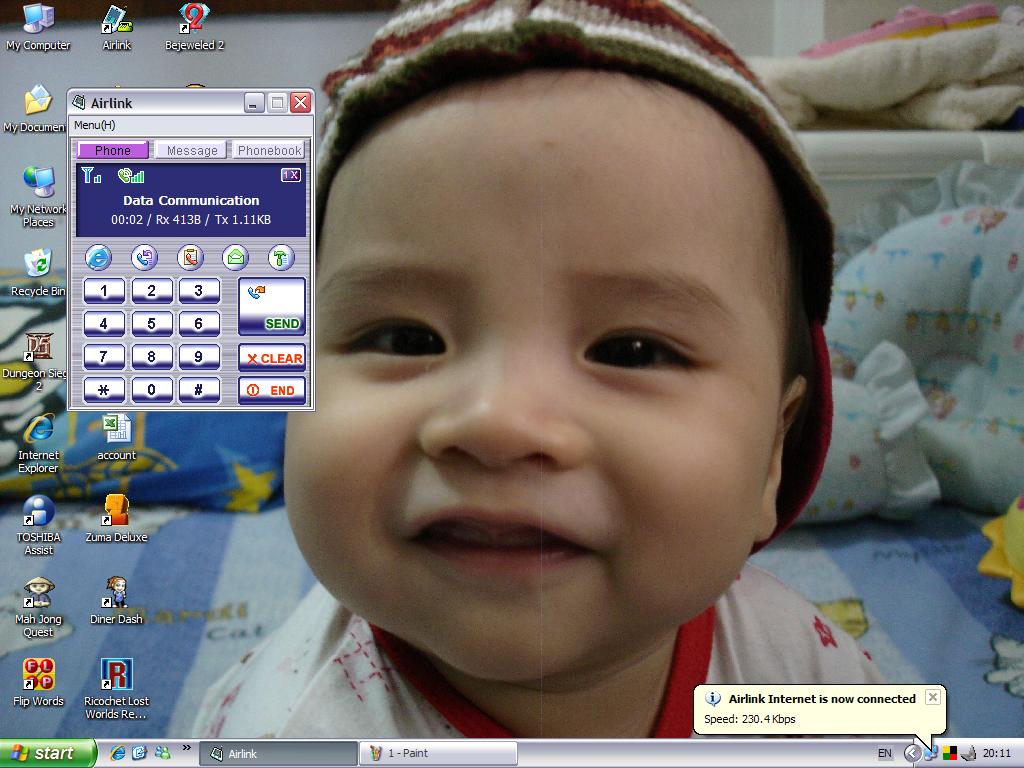Screen dimensions: 1024x768
Task: Dial digit 3 on the keypad
Action: coord(199,291)
